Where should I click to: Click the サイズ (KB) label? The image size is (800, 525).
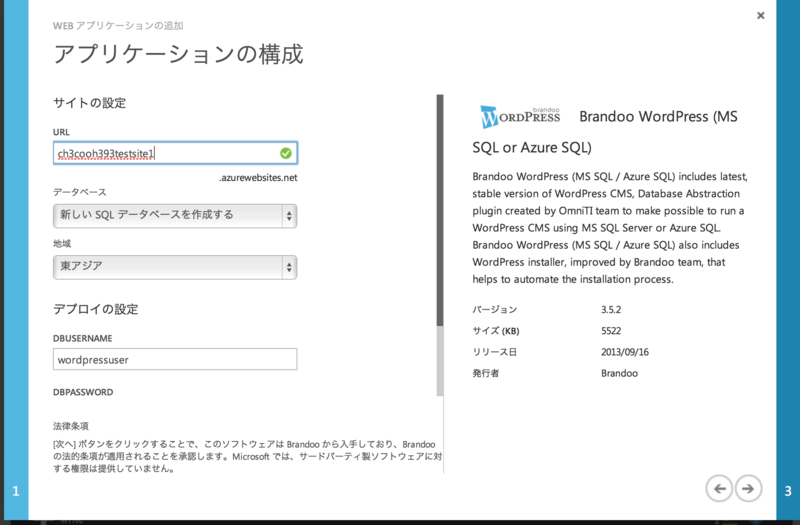496,331
